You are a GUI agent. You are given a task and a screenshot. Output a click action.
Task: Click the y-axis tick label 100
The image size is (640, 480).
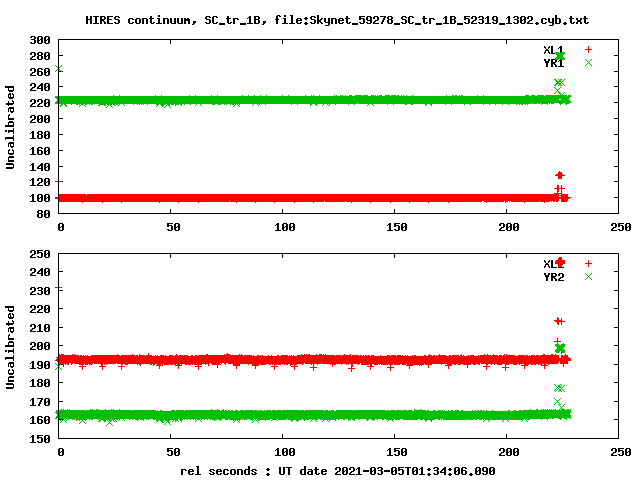click(40, 198)
